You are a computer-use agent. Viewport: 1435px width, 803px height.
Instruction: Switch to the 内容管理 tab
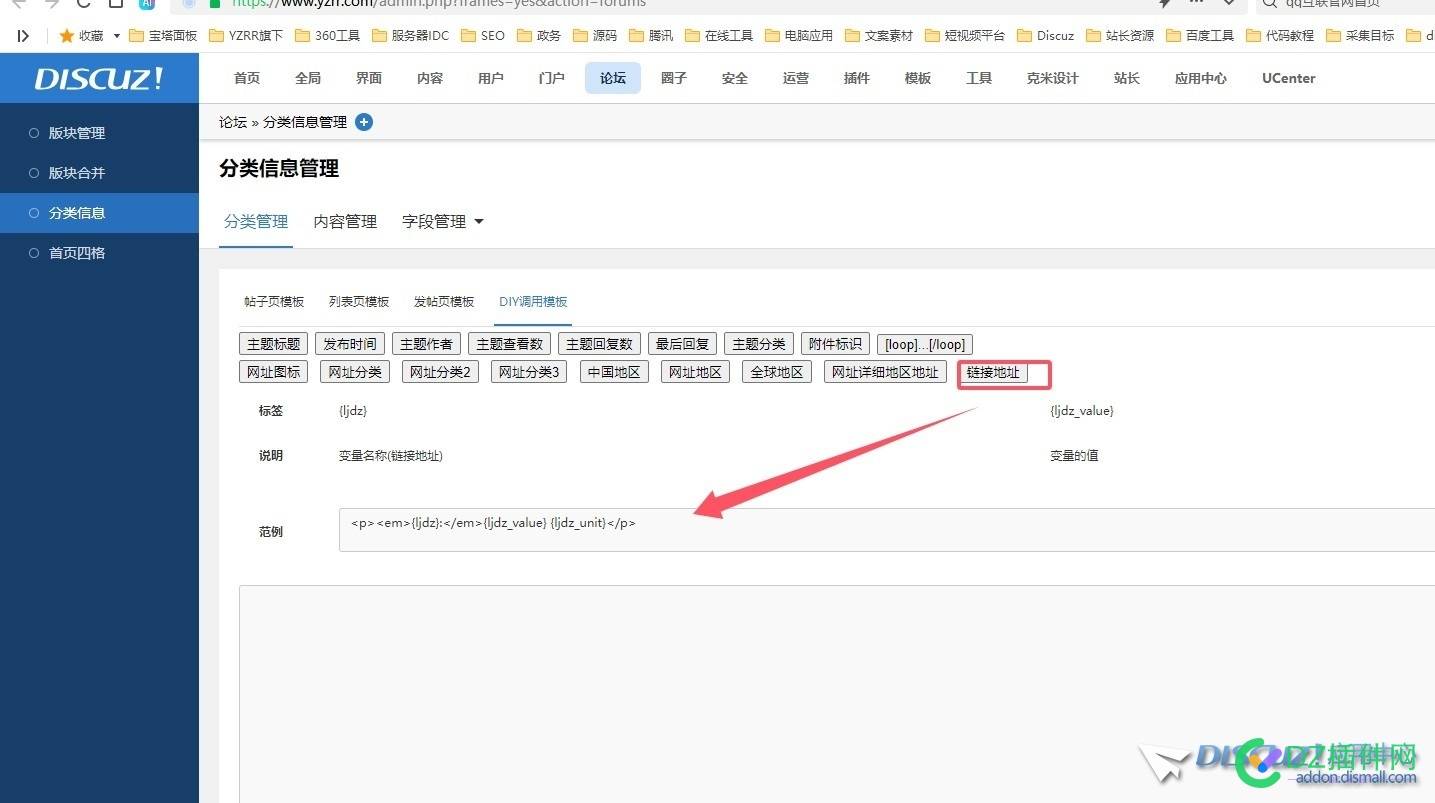coord(344,222)
